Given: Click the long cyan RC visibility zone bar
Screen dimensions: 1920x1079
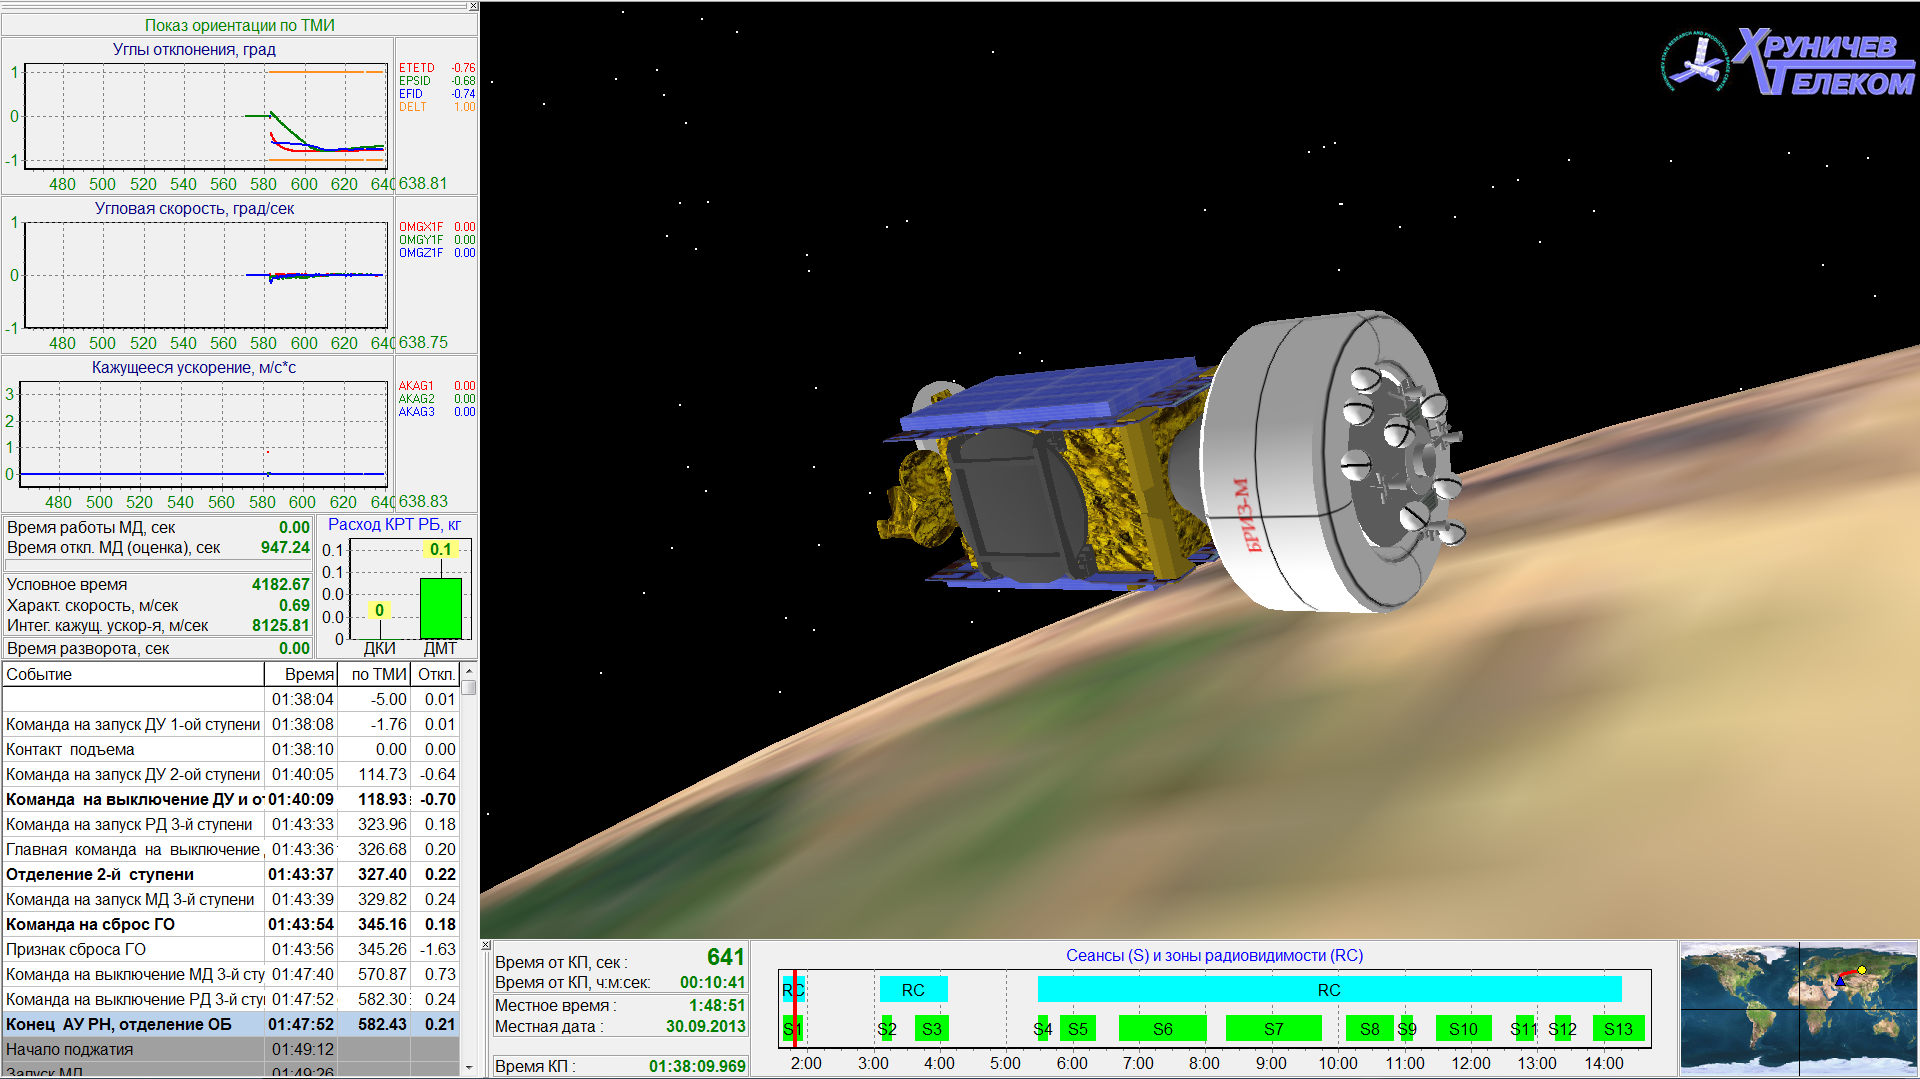Looking at the screenshot, I should coord(1329,990).
